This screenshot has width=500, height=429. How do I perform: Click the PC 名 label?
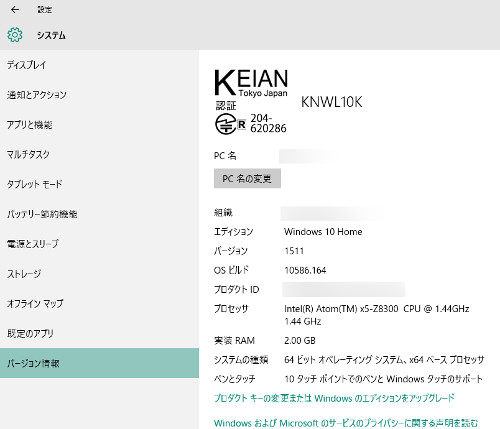point(225,156)
